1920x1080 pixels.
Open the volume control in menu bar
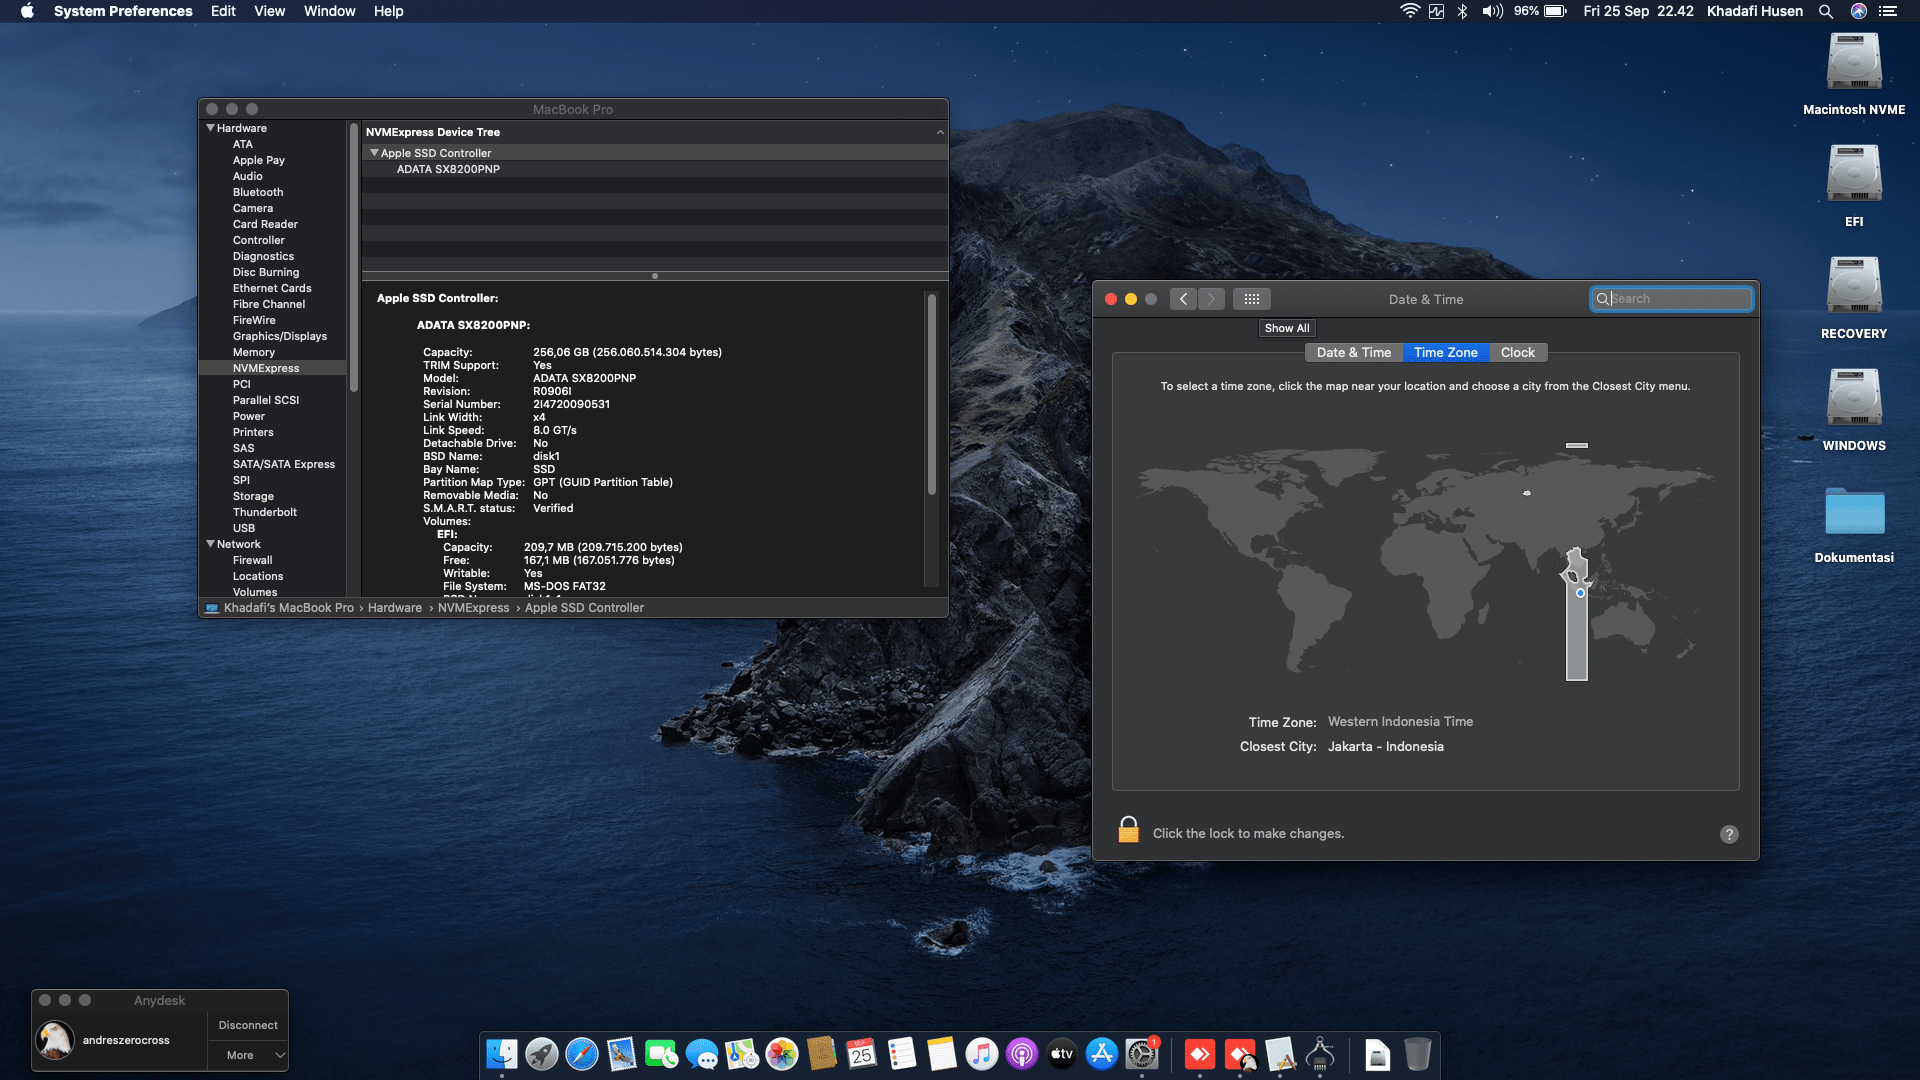click(x=1493, y=11)
